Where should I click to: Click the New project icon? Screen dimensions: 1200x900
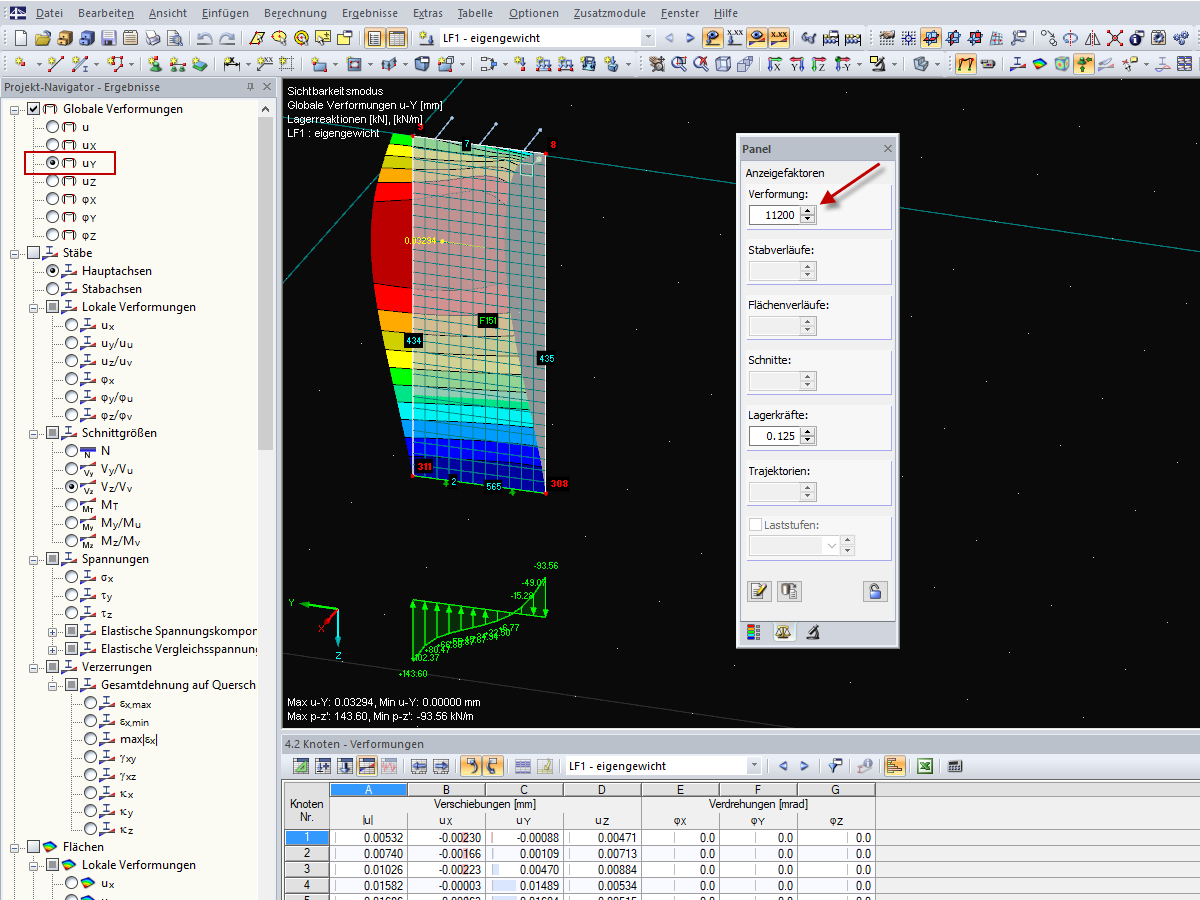pos(20,37)
